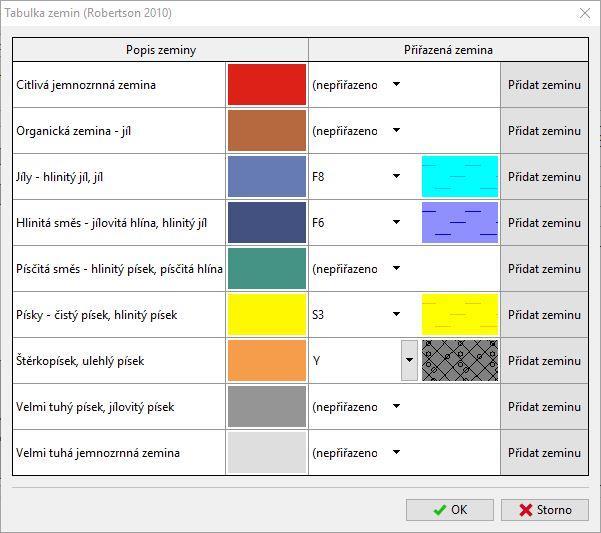Click Přidat zeminu in Písky - čistý písek row

click(x=544, y=315)
